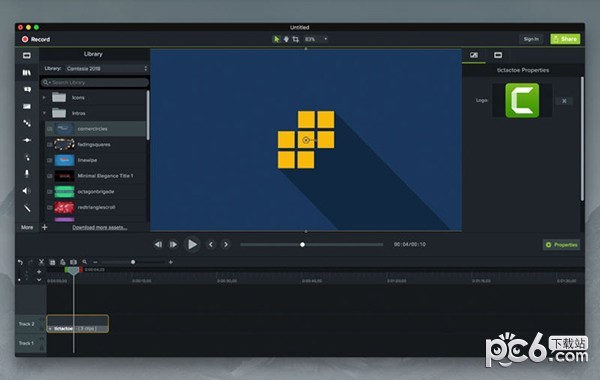Select the tictactoe clip on Track 2
600x380 pixels.
78,324
